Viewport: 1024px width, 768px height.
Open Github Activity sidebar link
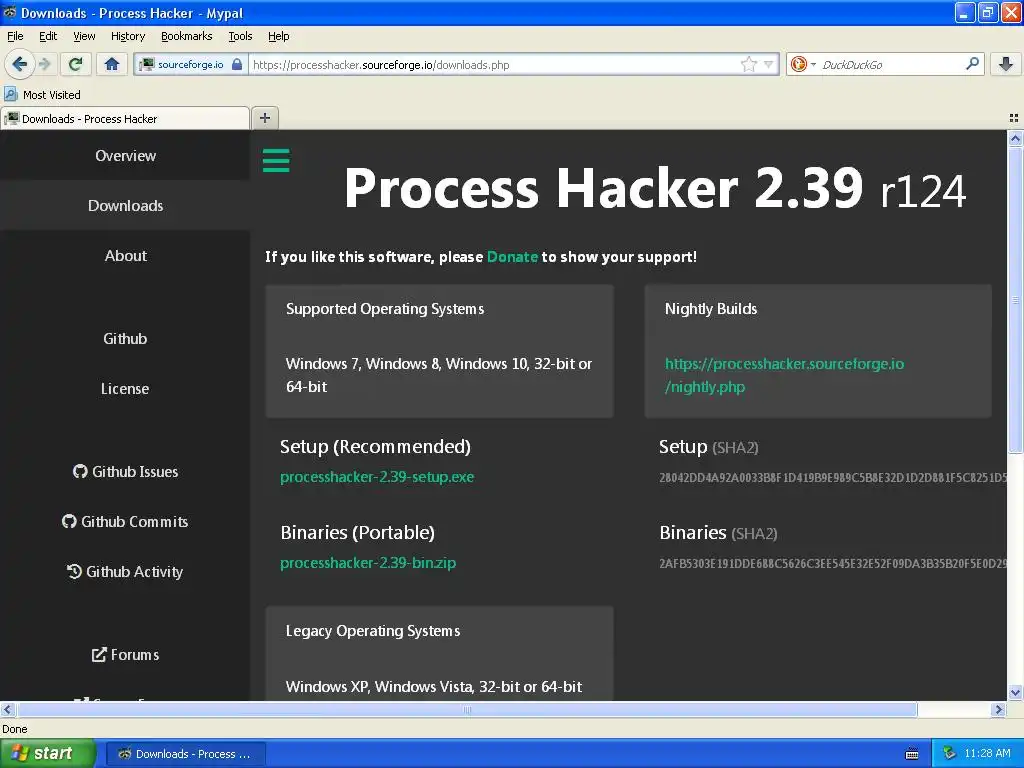125,571
